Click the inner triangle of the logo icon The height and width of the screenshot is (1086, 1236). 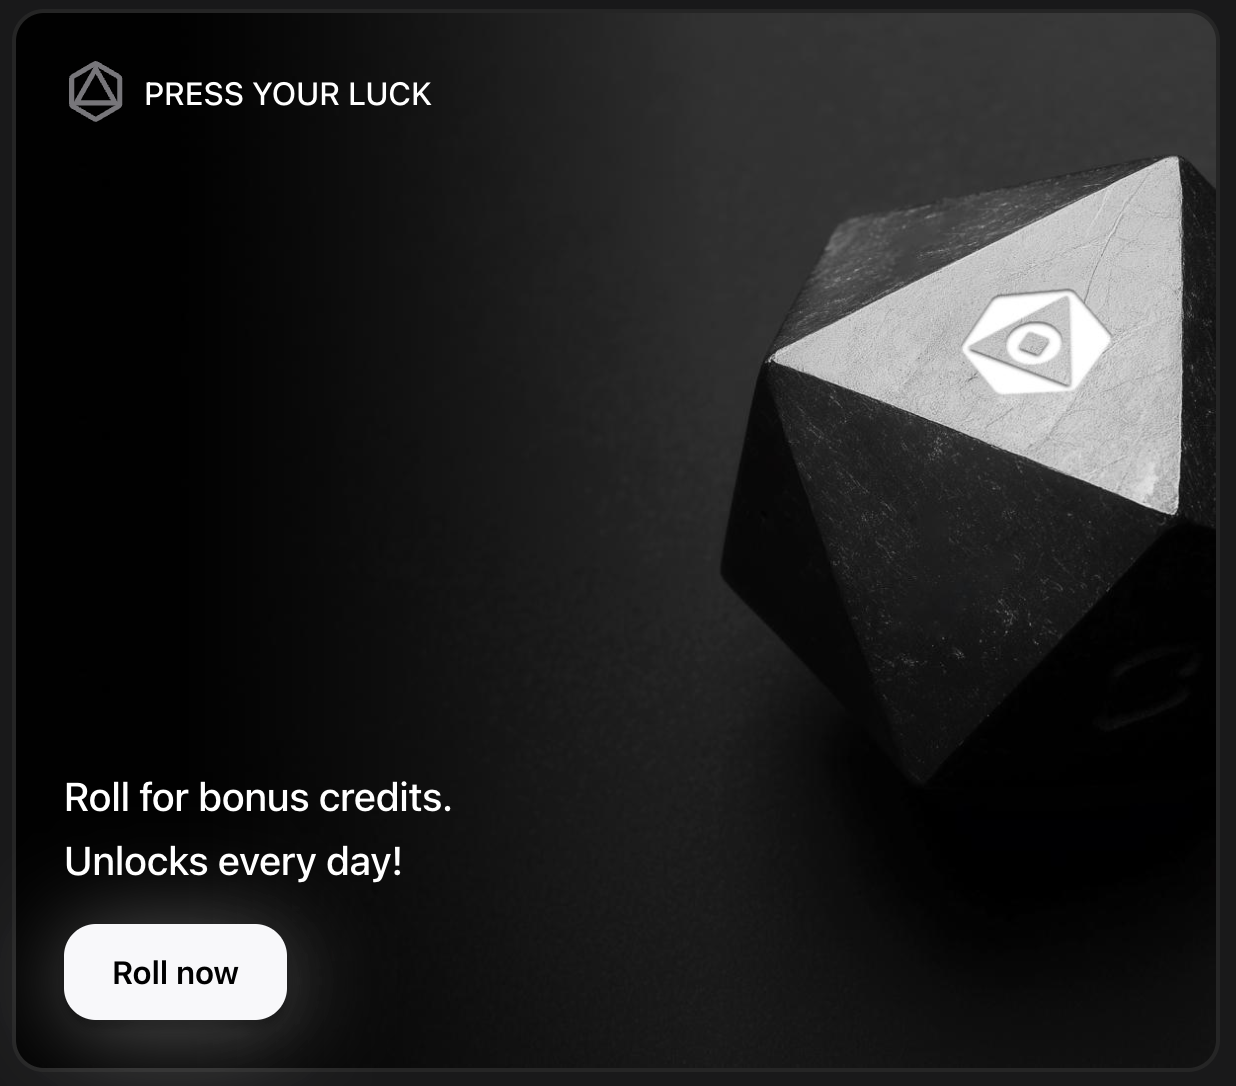(96, 91)
